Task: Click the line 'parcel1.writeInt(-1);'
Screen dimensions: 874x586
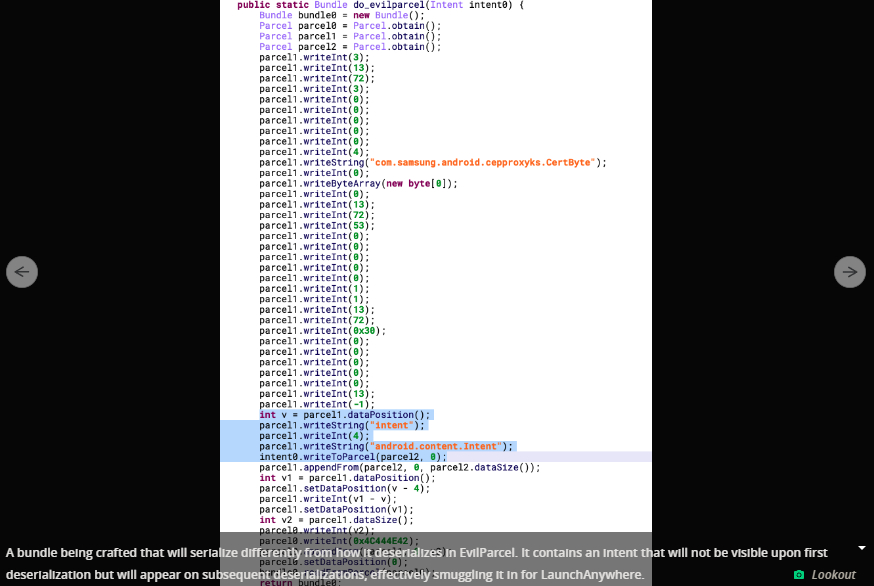Action: coord(317,404)
